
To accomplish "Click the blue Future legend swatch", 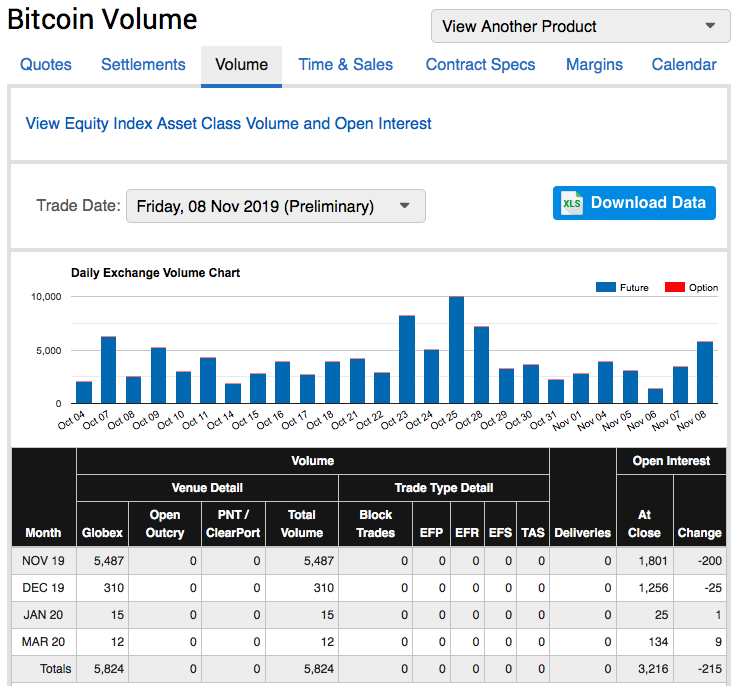I will pyautogui.click(x=605, y=287).
